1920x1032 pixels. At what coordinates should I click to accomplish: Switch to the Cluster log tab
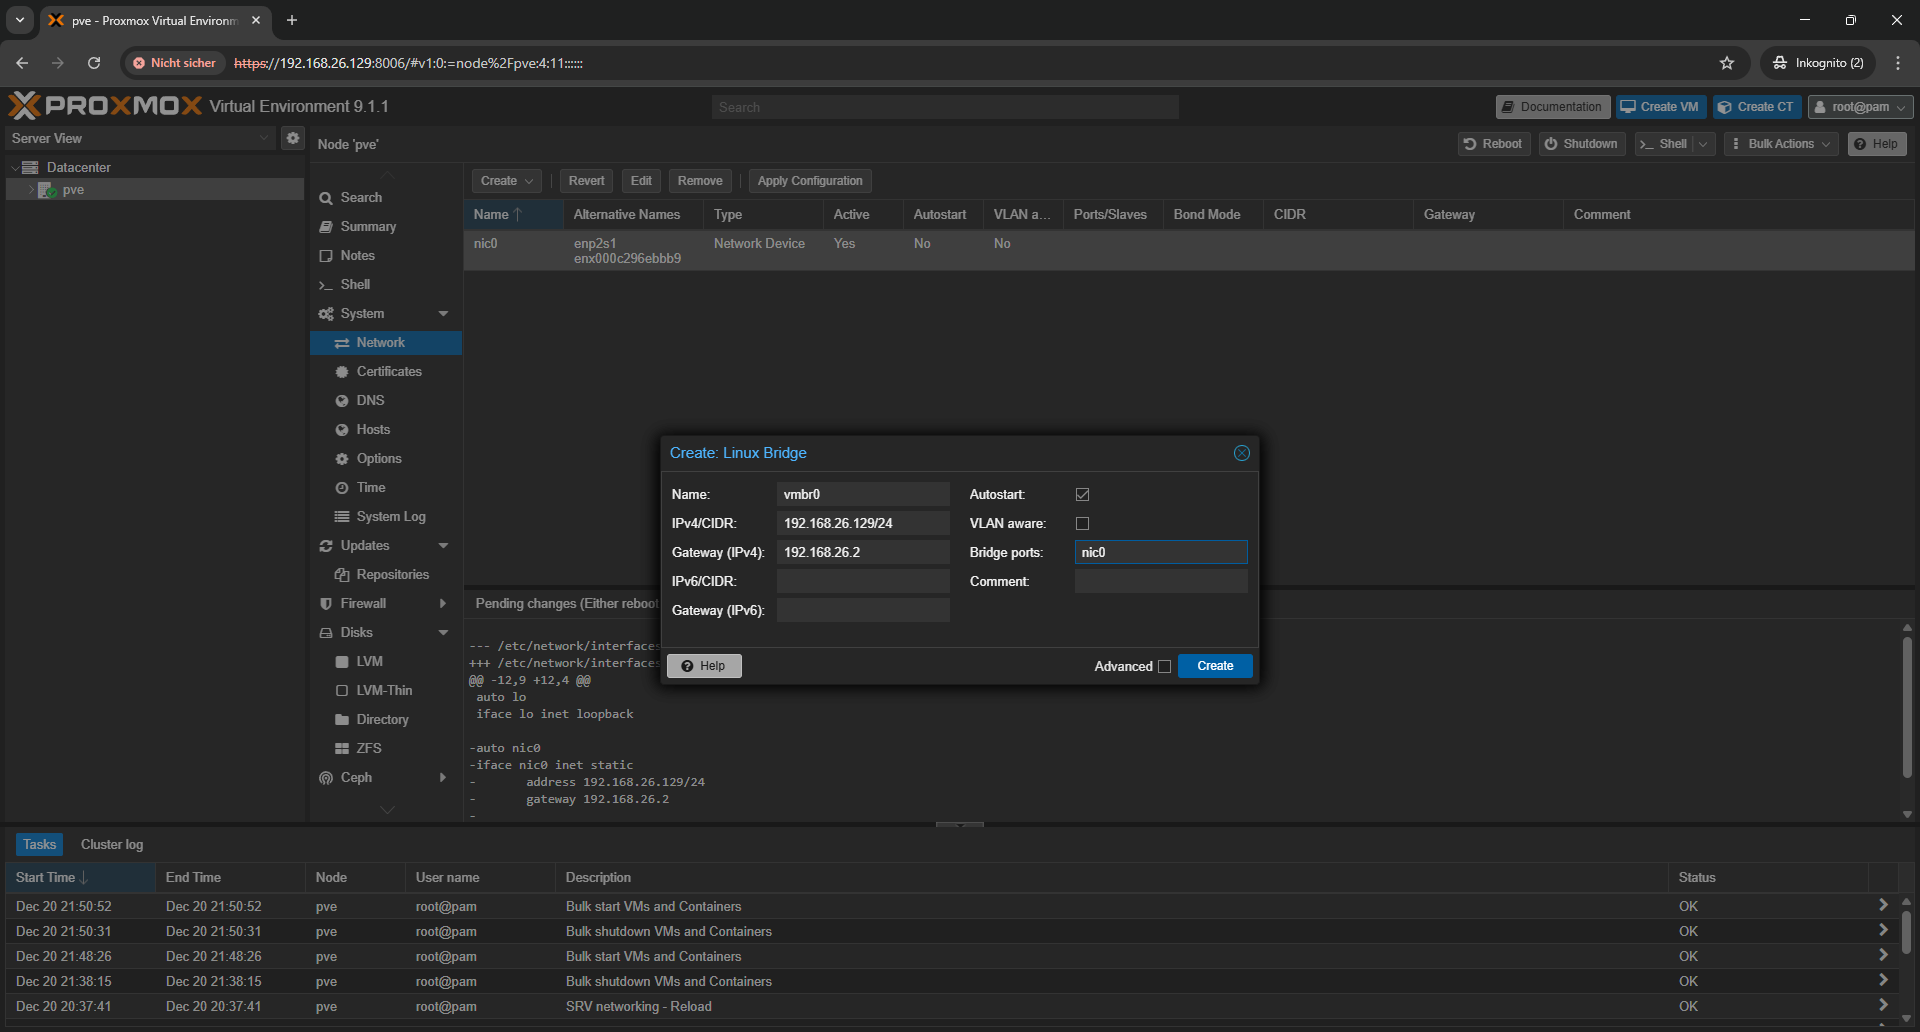(x=112, y=845)
